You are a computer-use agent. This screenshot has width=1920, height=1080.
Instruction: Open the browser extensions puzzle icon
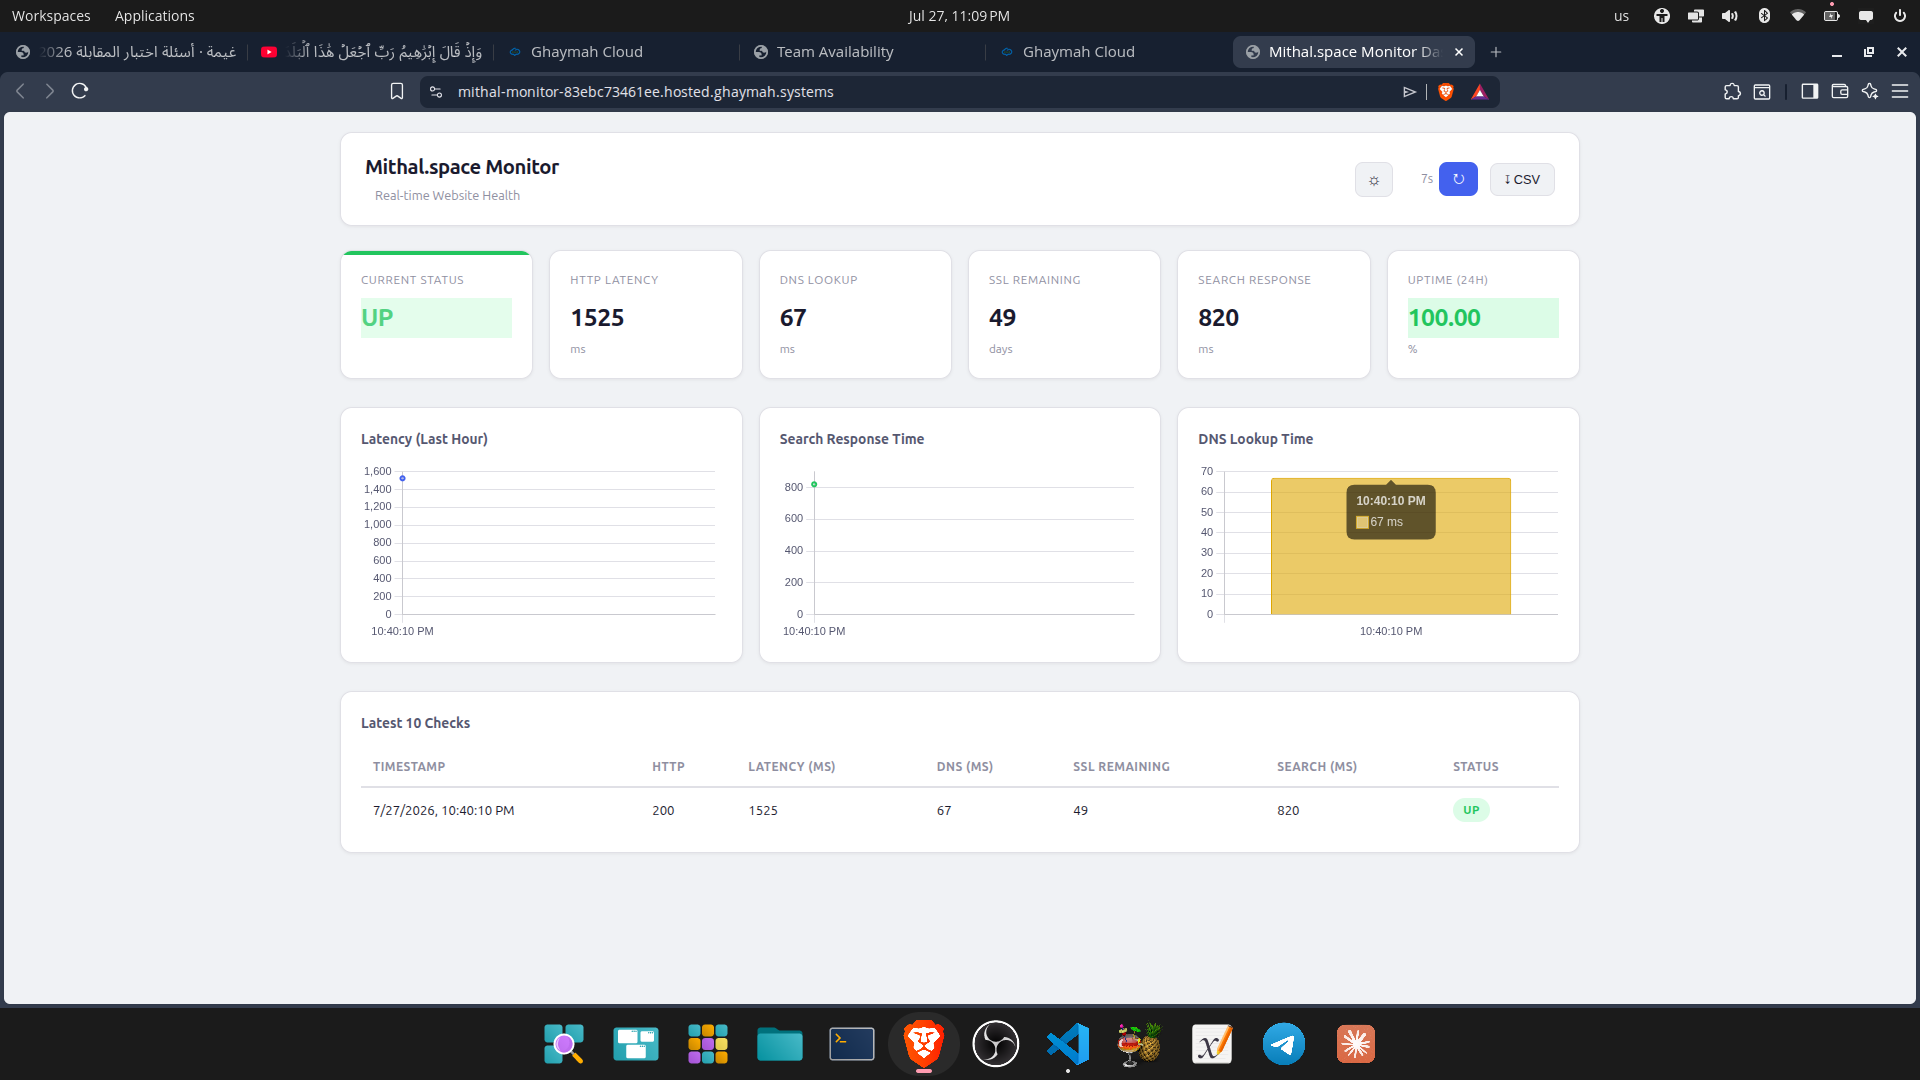coord(1732,92)
